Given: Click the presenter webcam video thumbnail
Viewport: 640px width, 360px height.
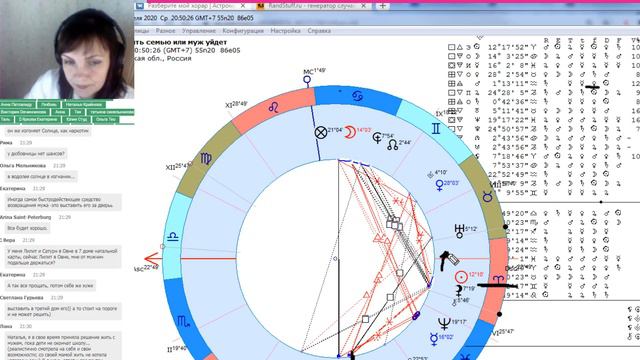Looking at the screenshot, I should (x=67, y=49).
